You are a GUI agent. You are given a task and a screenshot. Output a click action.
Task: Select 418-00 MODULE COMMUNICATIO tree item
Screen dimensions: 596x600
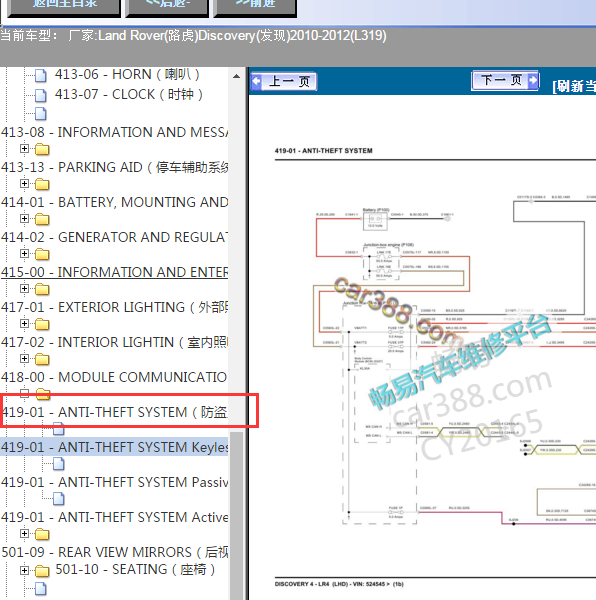coord(114,377)
